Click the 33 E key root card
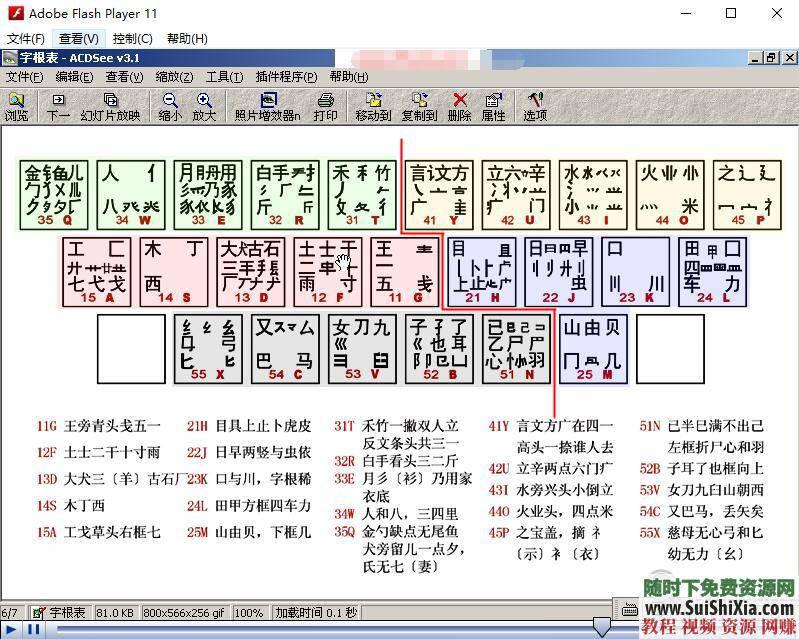Image resolution: width=799 pixels, height=639 pixels. (x=208, y=195)
